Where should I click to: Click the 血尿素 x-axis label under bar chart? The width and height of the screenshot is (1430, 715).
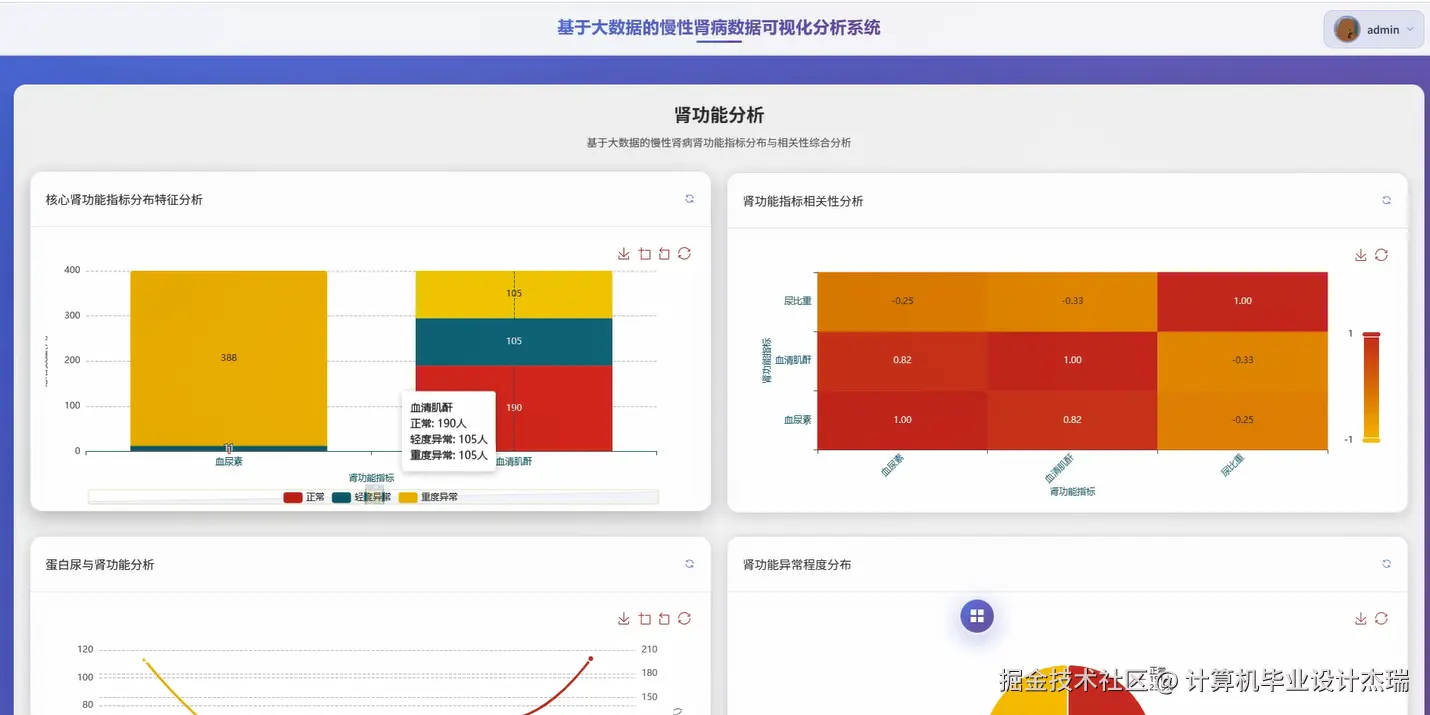229,462
